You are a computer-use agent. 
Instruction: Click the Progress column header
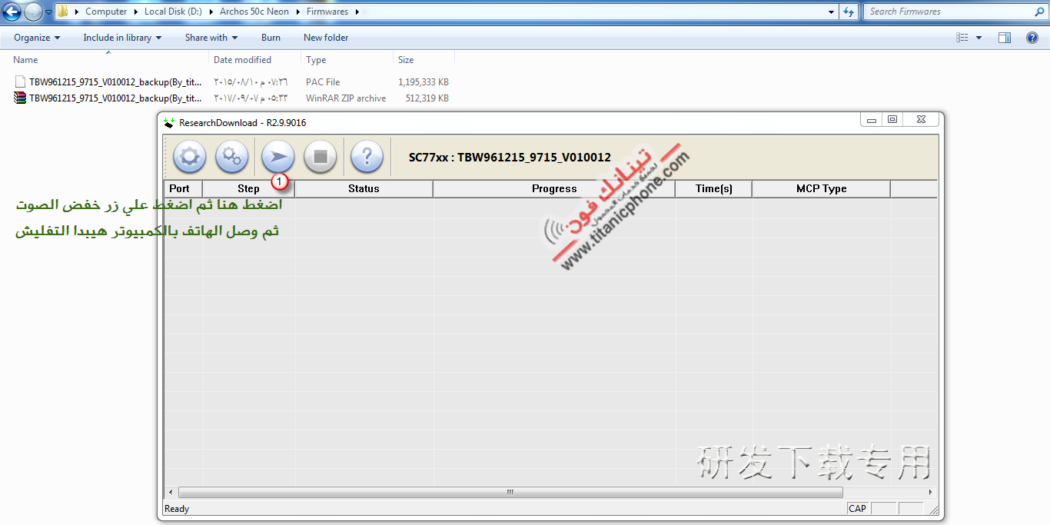[x=554, y=189]
